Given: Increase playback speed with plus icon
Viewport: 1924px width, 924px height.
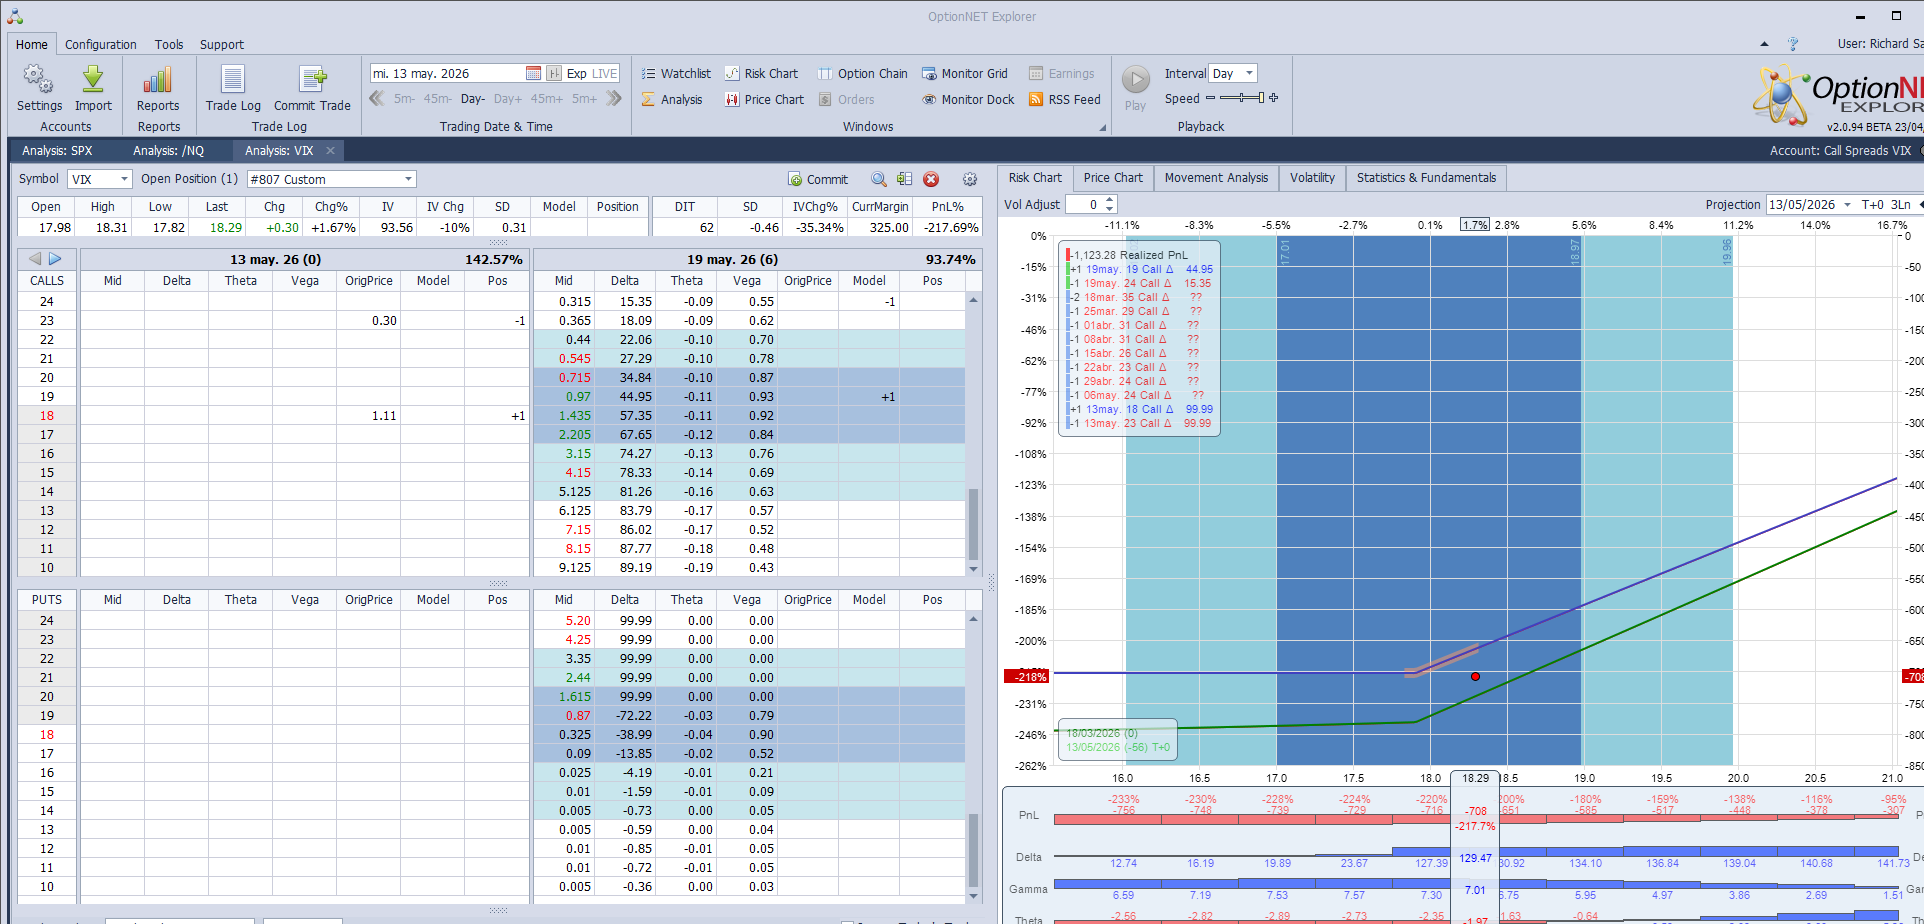Looking at the screenshot, I should pyautogui.click(x=1273, y=98).
